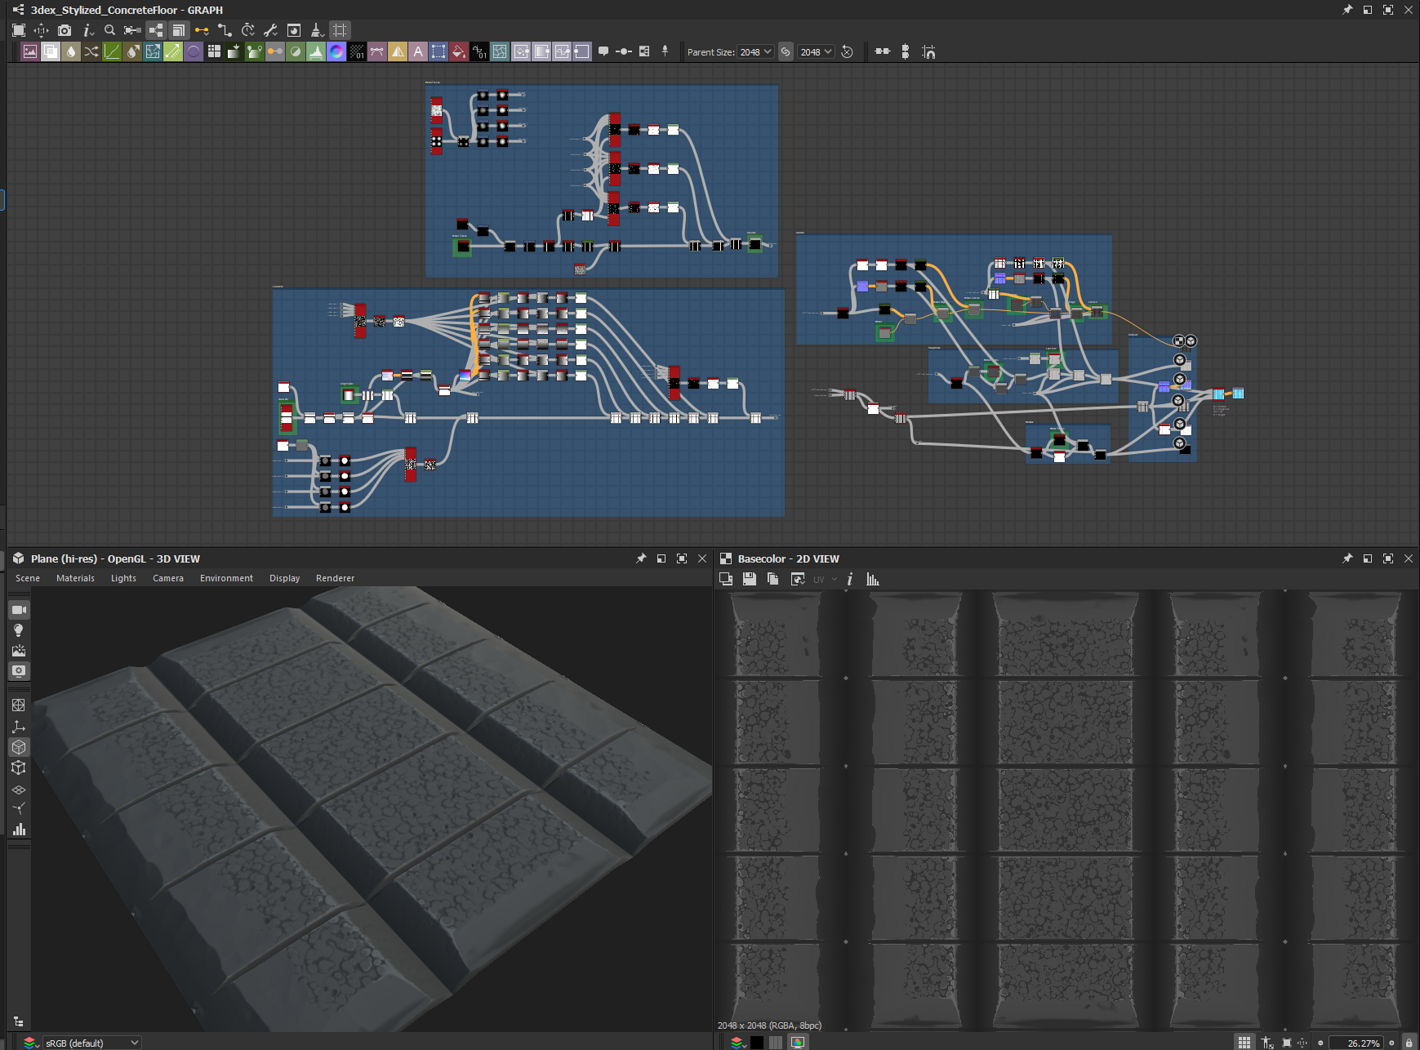
Task: Show image information in 2D View
Action: pyautogui.click(x=850, y=579)
